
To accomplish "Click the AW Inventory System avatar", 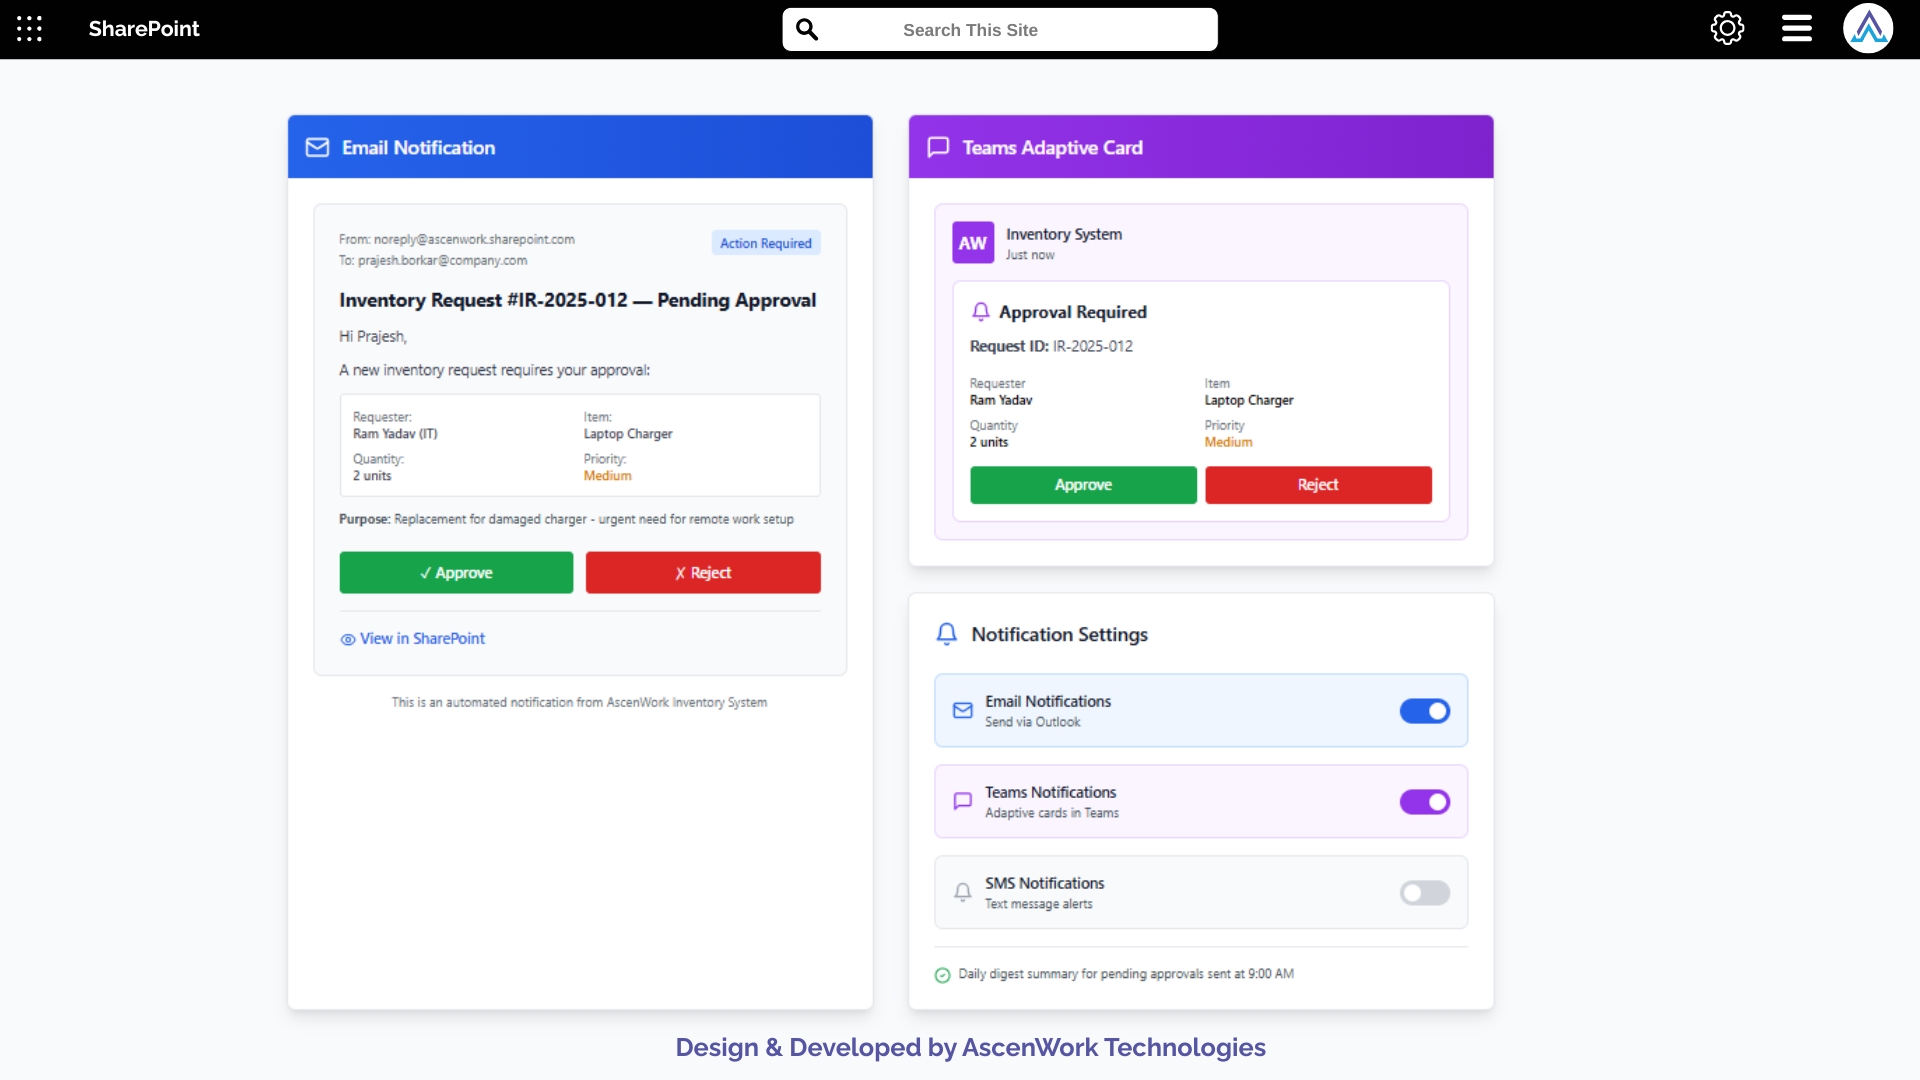I will point(972,242).
